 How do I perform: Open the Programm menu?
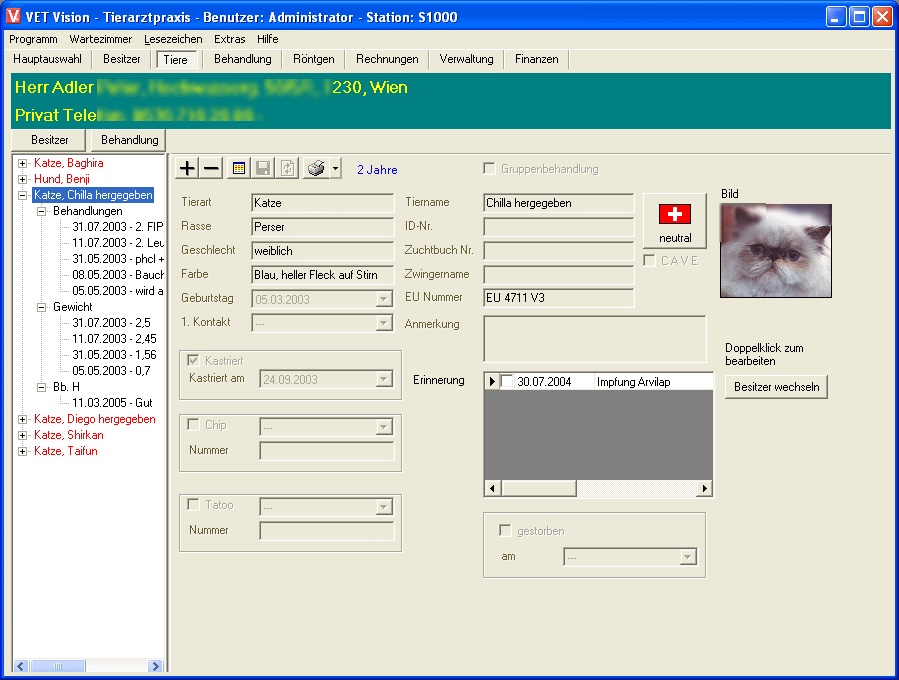coord(33,39)
